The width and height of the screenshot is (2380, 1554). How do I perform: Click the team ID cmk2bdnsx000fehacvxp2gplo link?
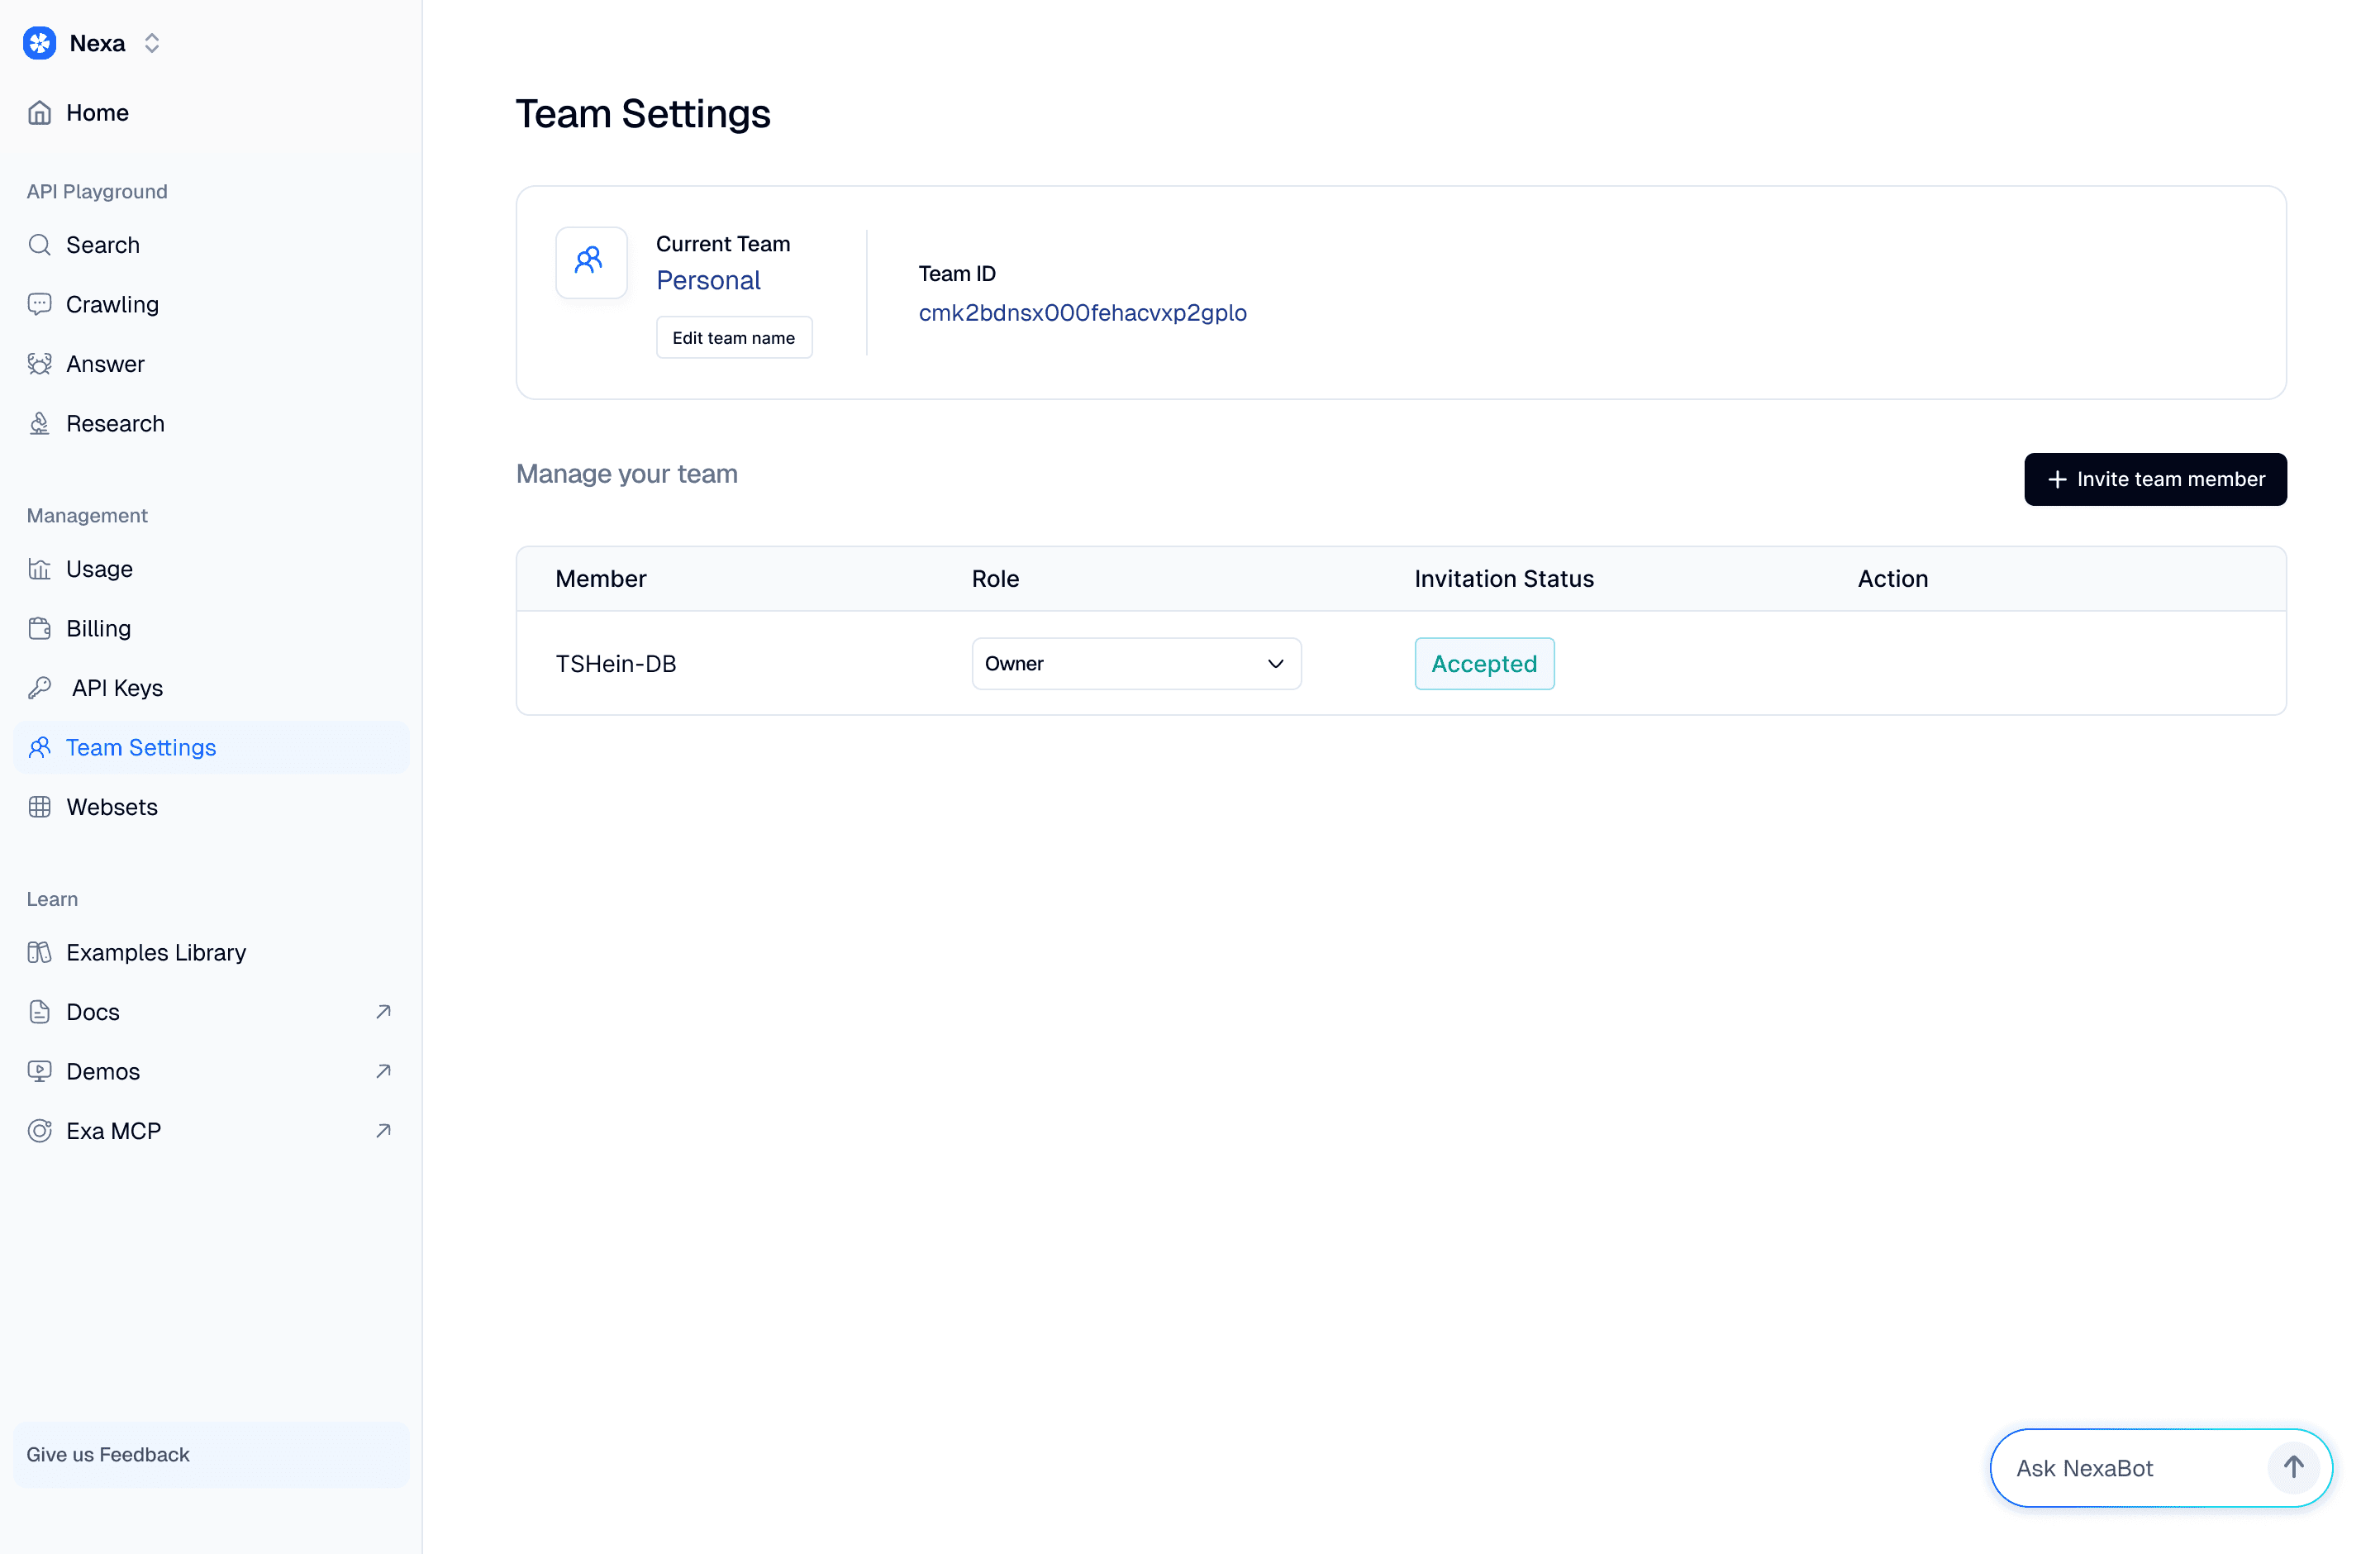tap(1082, 313)
